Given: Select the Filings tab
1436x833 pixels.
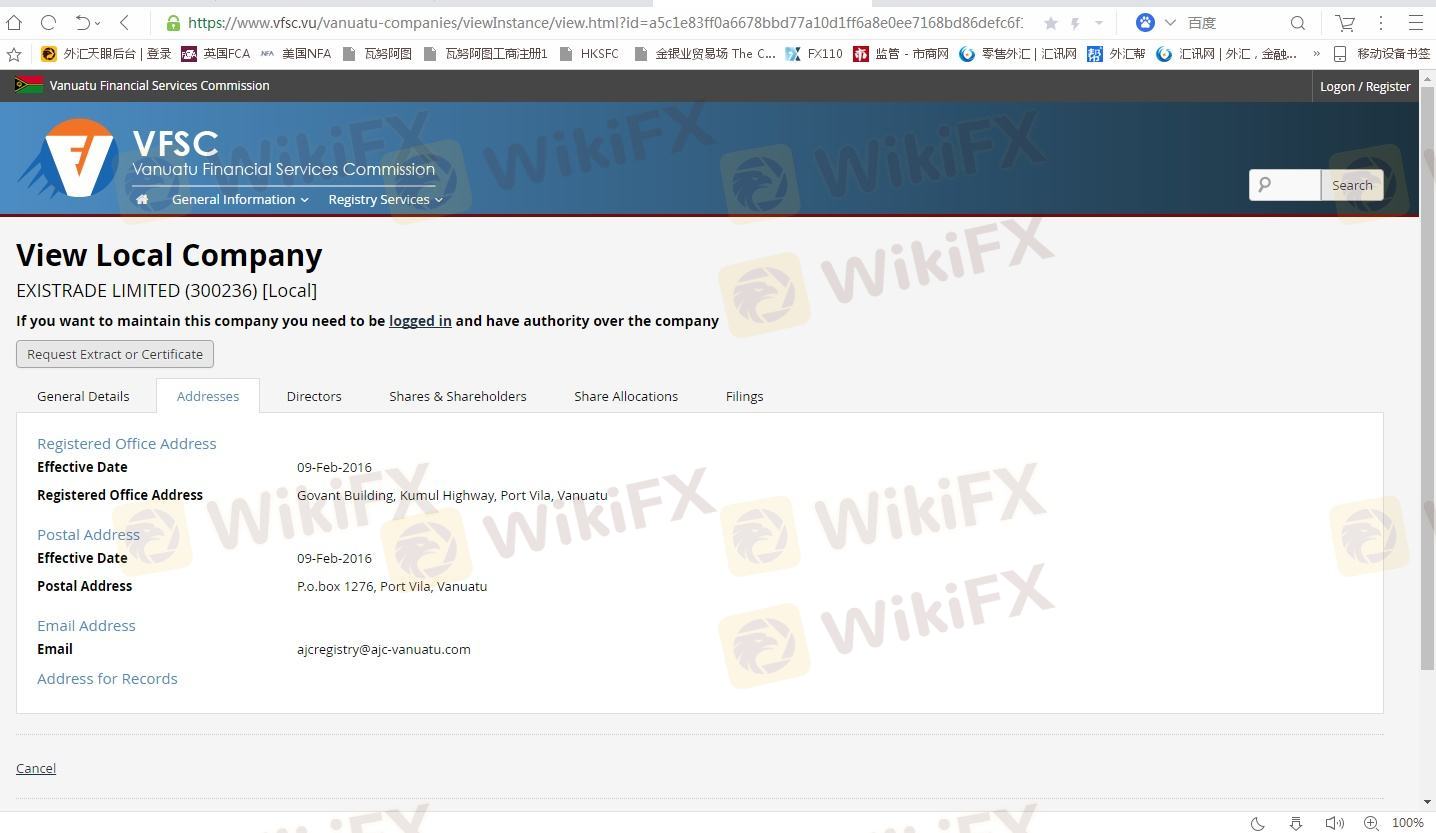Looking at the screenshot, I should point(744,396).
